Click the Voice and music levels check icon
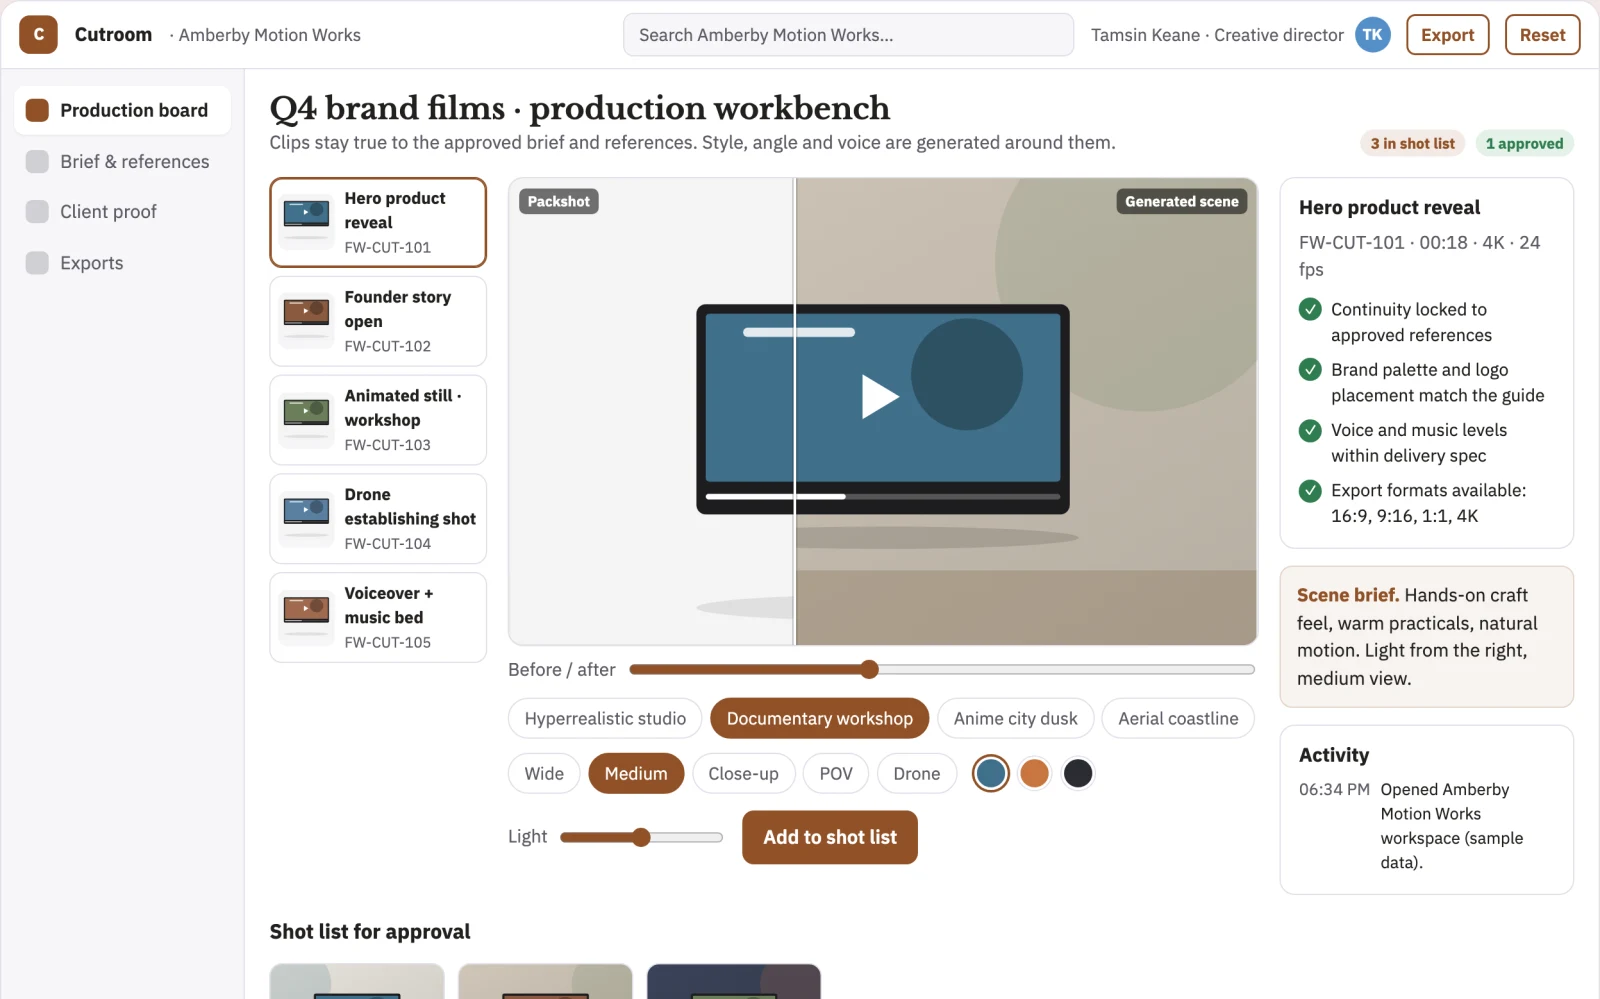Screen dimensions: 1600x999 (1310, 430)
